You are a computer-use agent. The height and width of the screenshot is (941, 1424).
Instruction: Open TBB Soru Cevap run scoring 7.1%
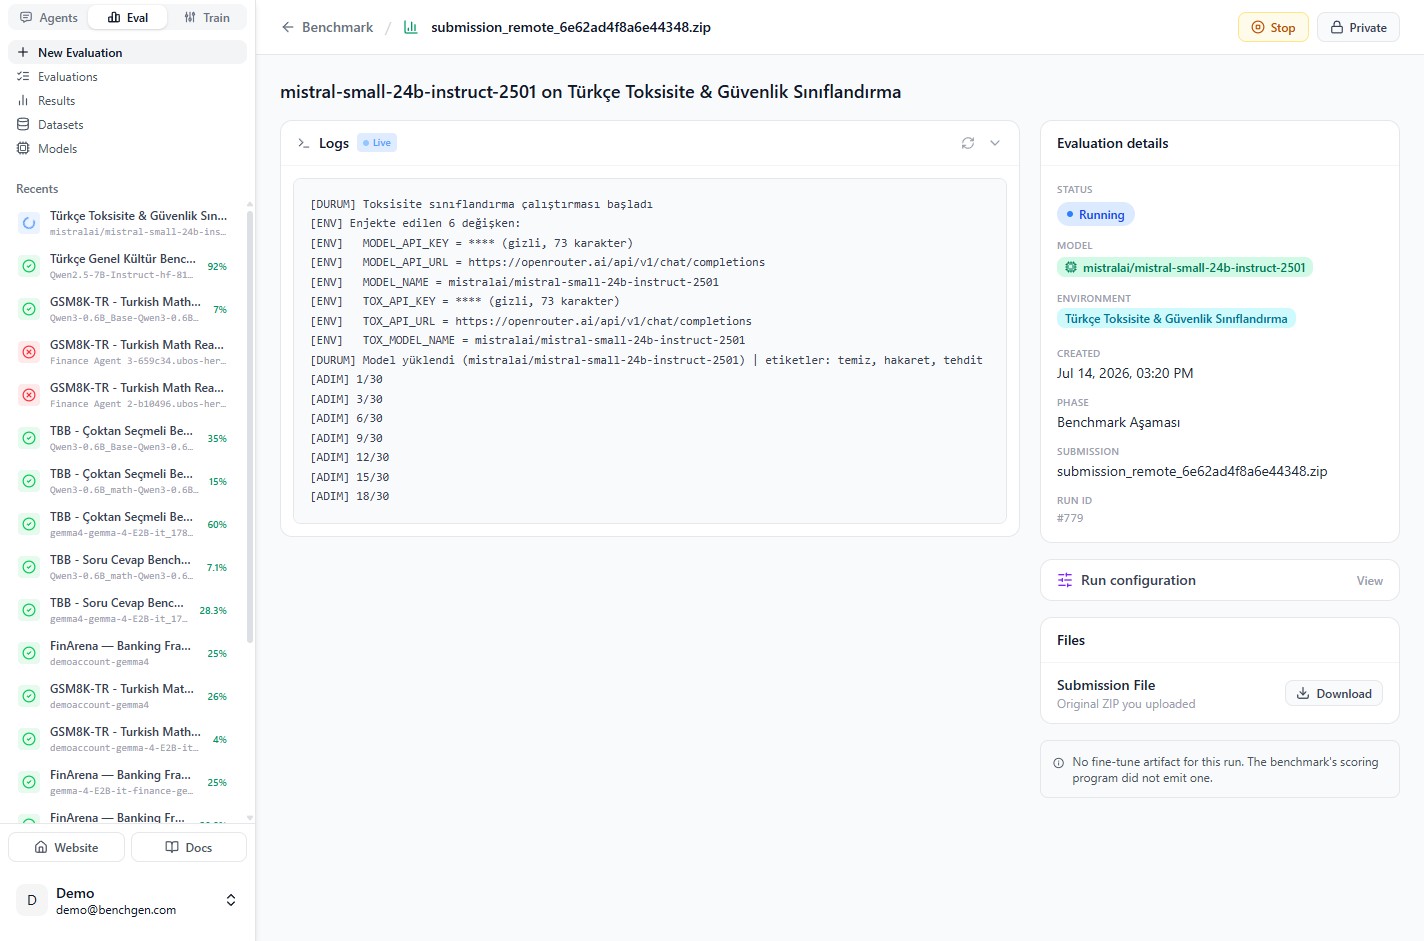127,567
